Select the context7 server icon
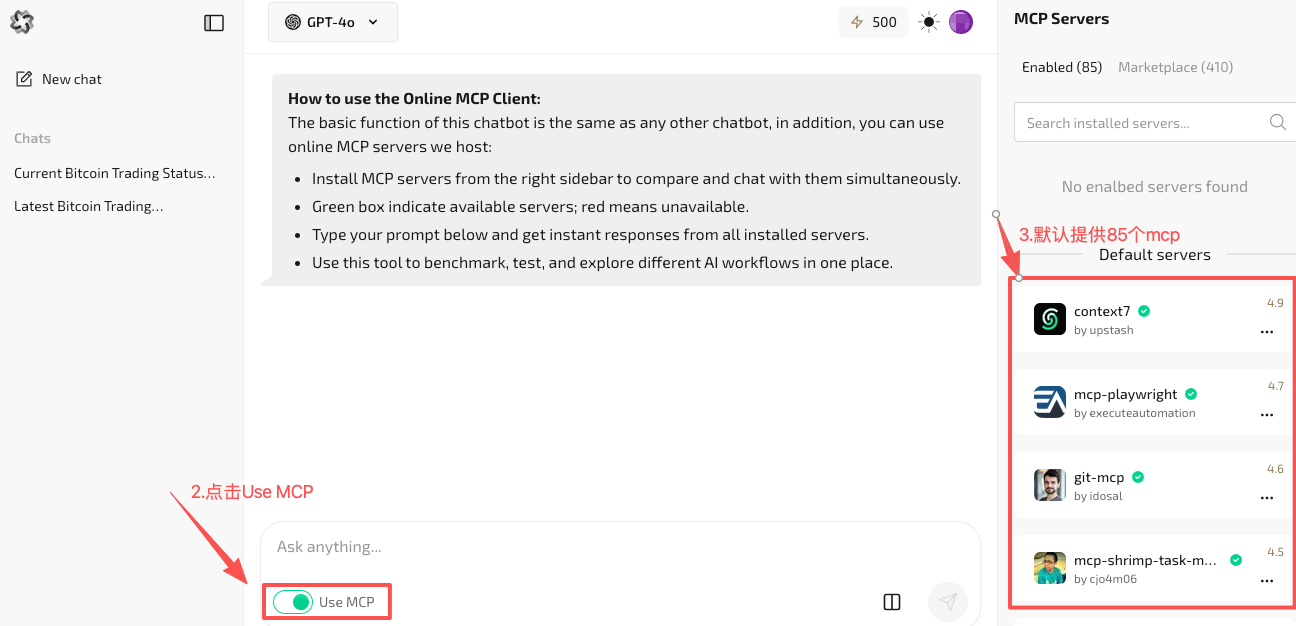The image size is (1296, 626). pos(1050,319)
